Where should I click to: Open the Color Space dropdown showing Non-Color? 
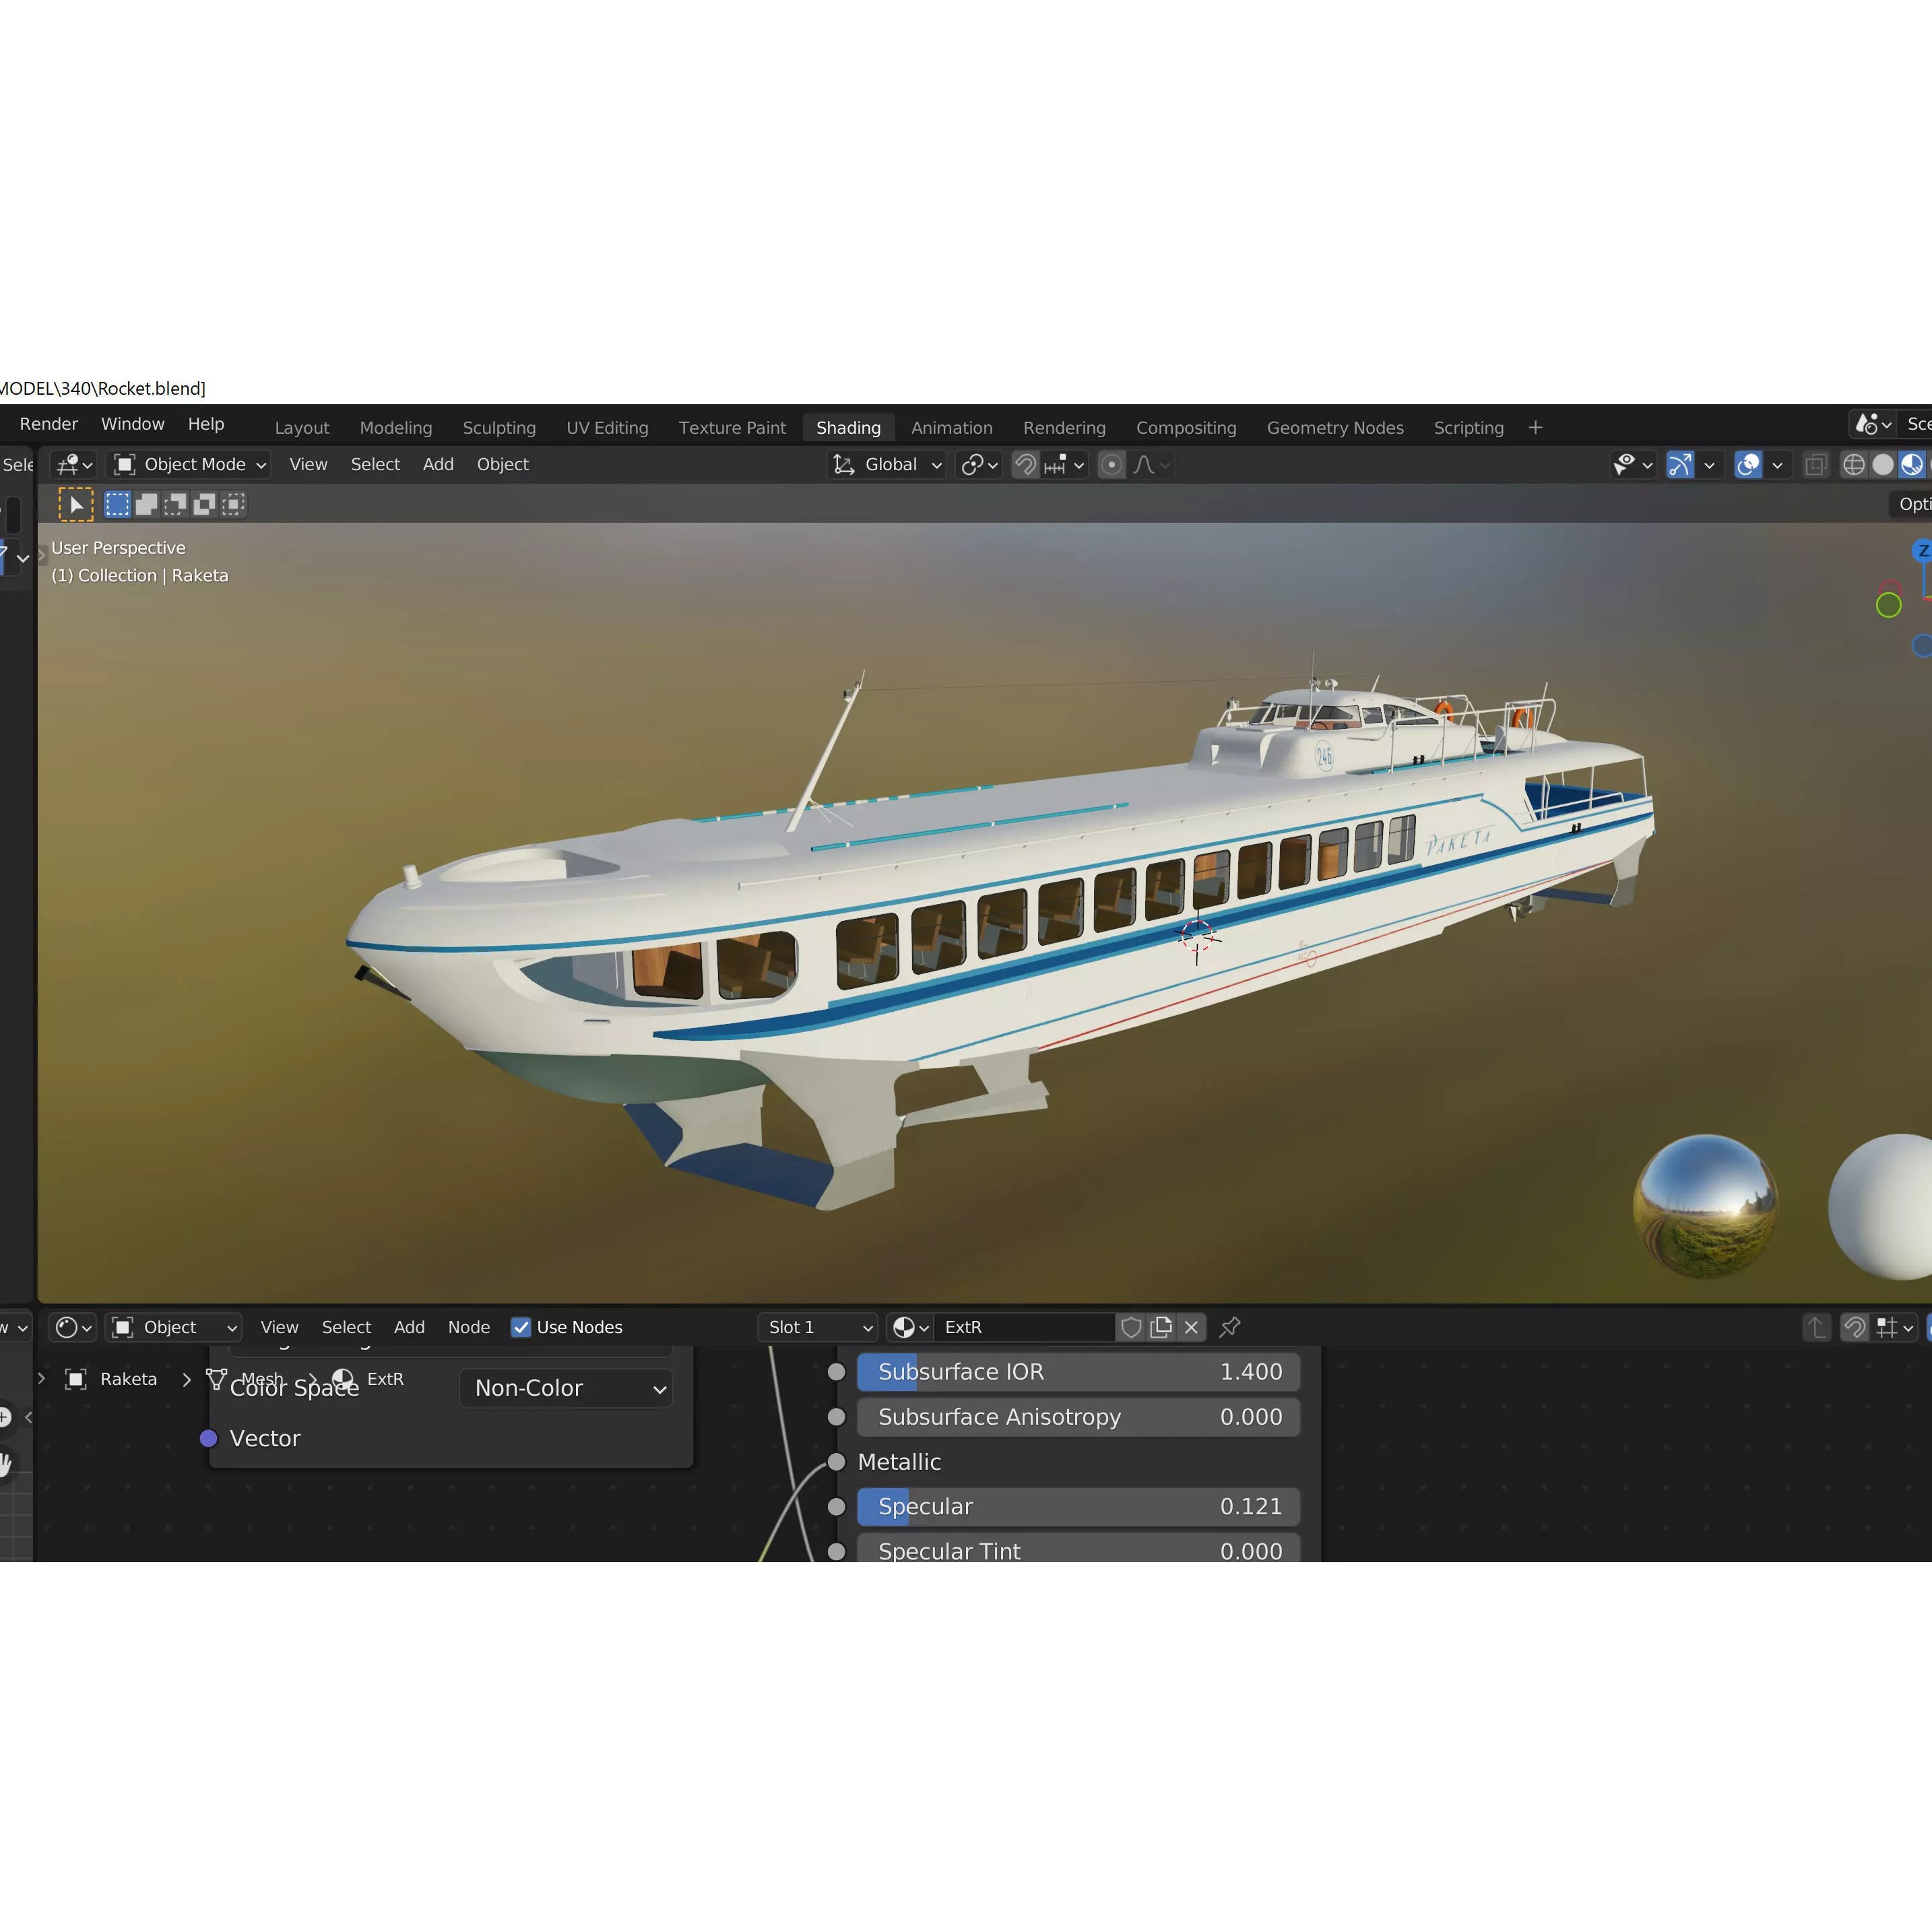click(x=566, y=1388)
